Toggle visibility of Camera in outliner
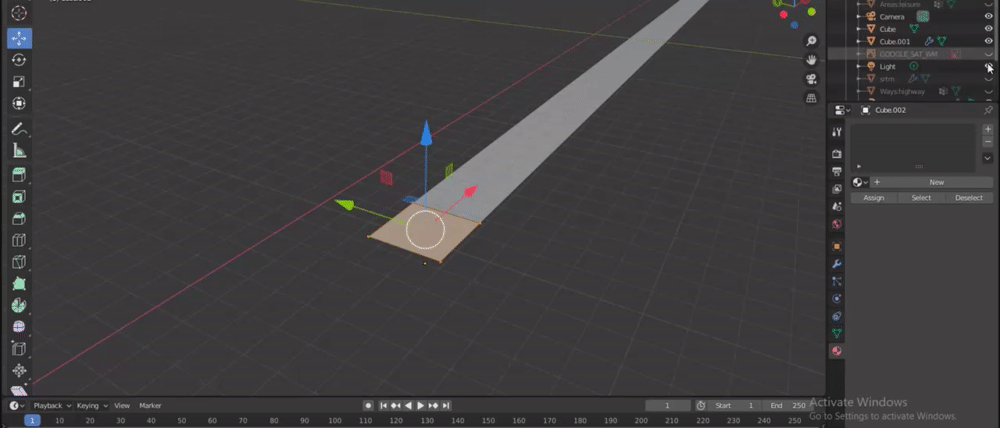Screen dimensions: 1000x428 point(989,17)
